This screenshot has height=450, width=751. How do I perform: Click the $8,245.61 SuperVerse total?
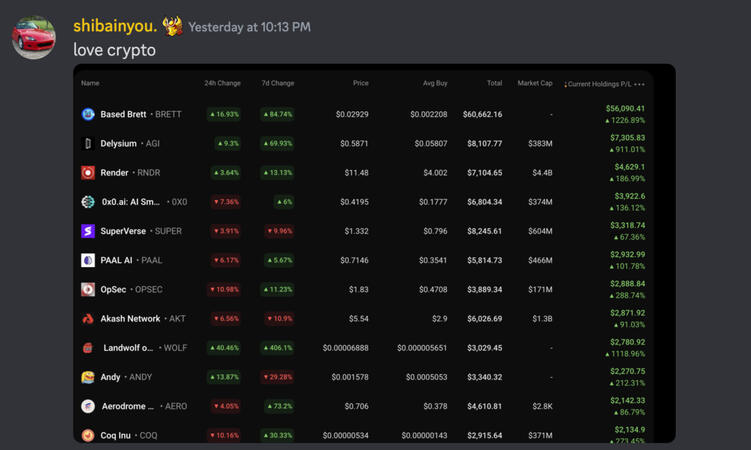(485, 231)
